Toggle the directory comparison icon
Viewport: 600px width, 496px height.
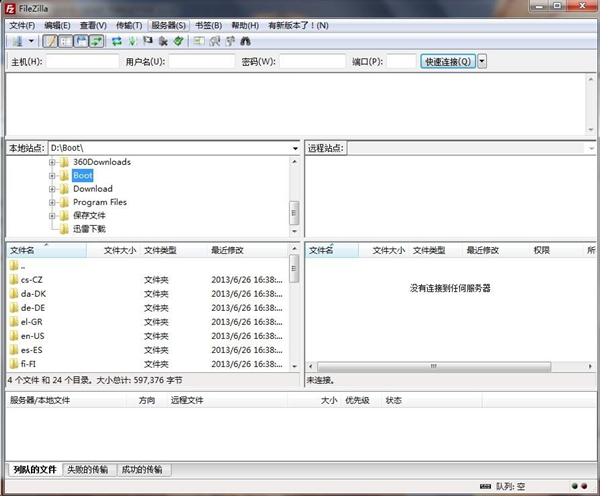click(215, 41)
